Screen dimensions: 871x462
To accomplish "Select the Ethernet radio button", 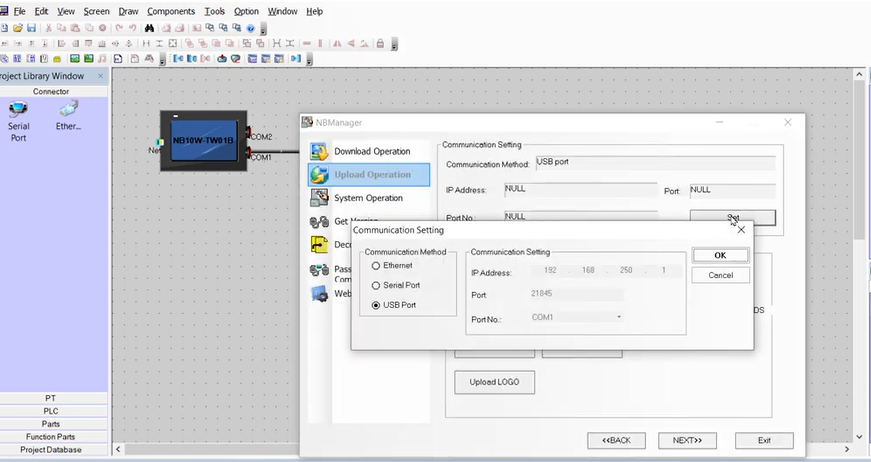I will (x=376, y=266).
